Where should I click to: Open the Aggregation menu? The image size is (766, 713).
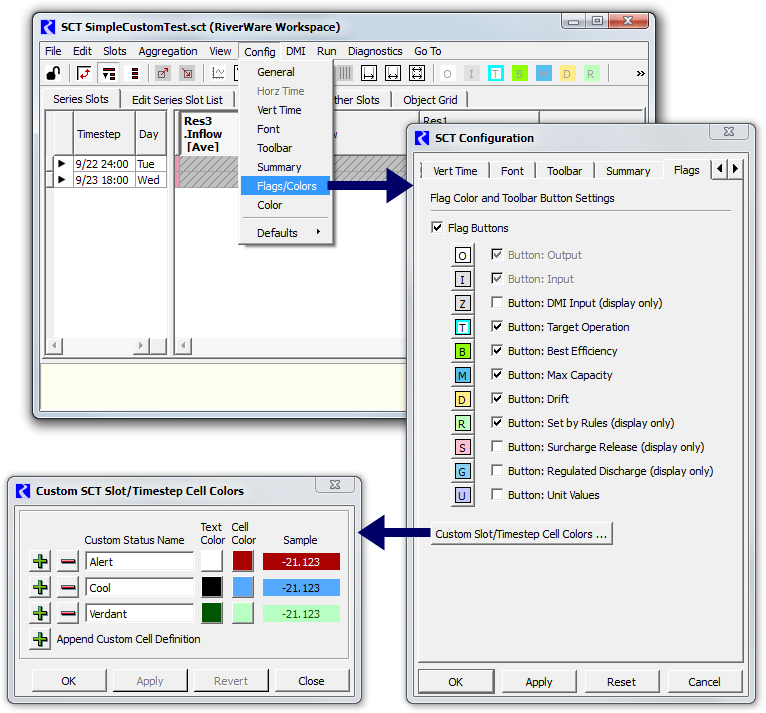[x=168, y=51]
